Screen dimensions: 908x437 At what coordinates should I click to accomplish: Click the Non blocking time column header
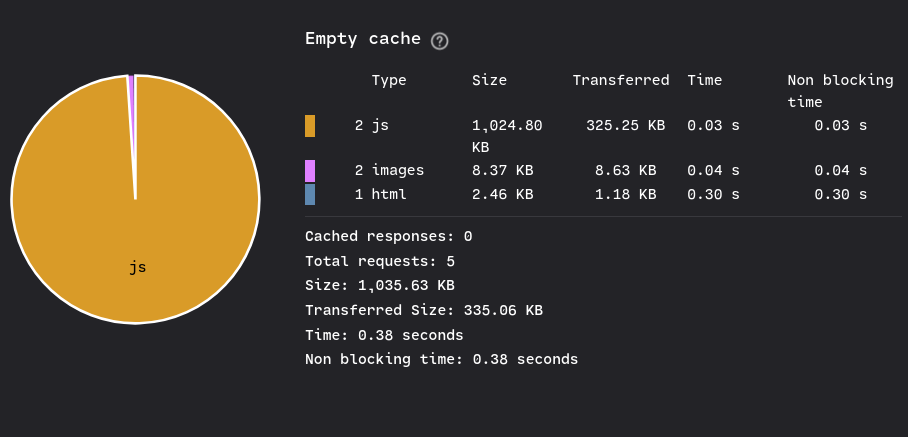click(x=840, y=91)
